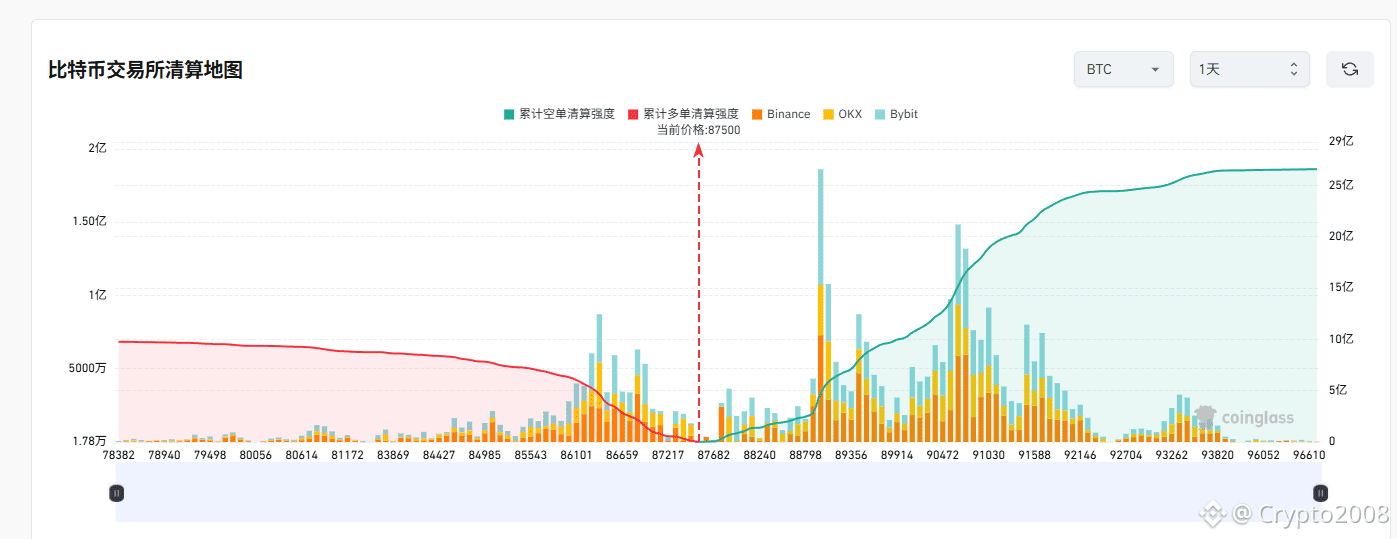Click the right axis label 10亿
The image size is (1397, 539).
click(x=1342, y=339)
